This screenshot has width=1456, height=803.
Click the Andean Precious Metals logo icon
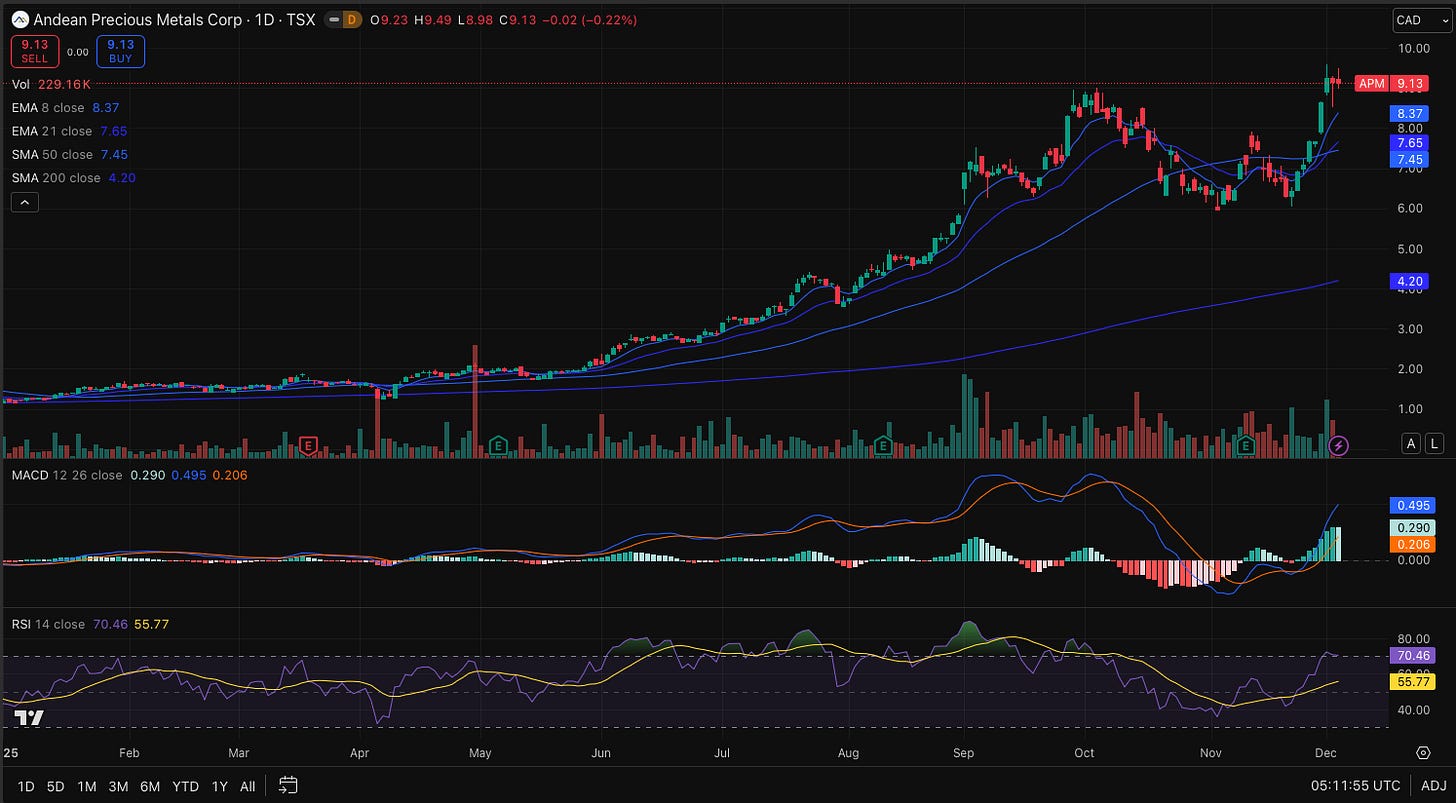(x=20, y=19)
